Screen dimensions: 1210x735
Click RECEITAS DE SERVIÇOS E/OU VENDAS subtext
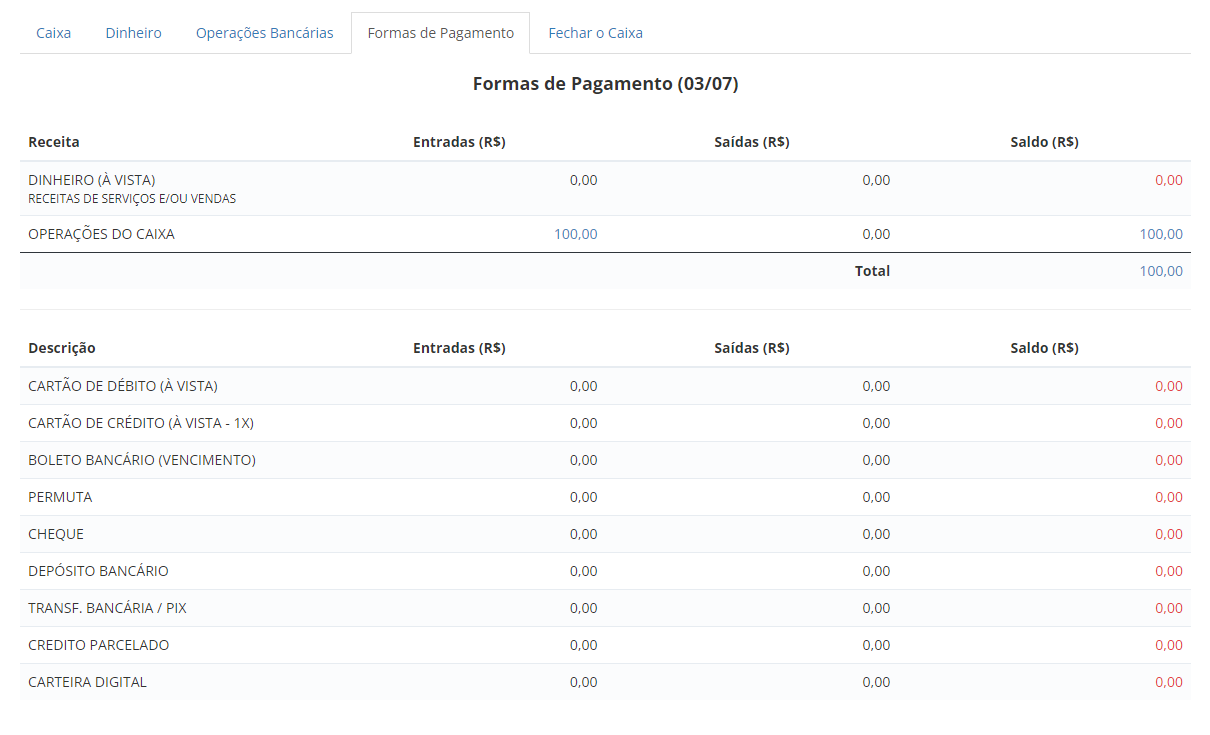(132, 199)
